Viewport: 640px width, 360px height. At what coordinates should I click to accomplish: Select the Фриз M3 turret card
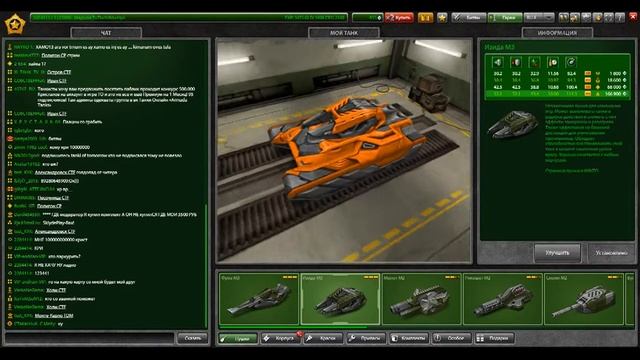click(x=259, y=299)
